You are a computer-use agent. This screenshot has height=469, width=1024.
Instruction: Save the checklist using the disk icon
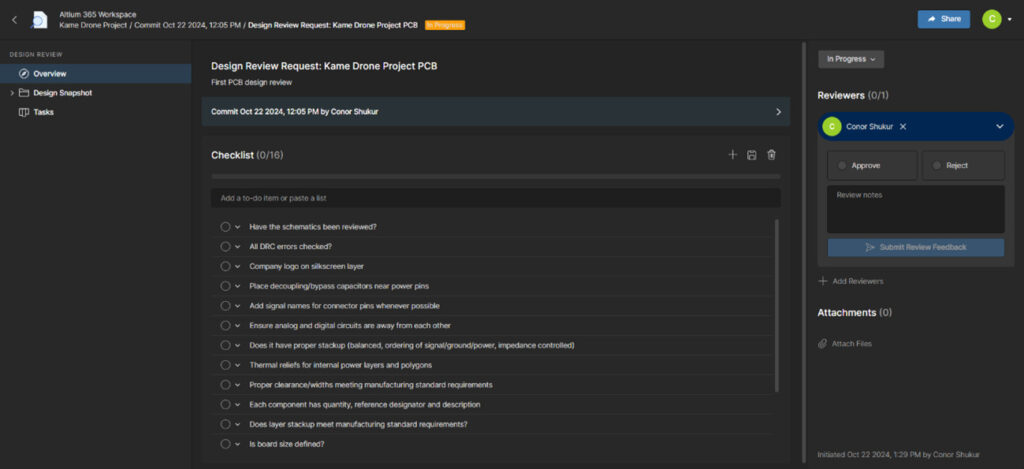(752, 155)
